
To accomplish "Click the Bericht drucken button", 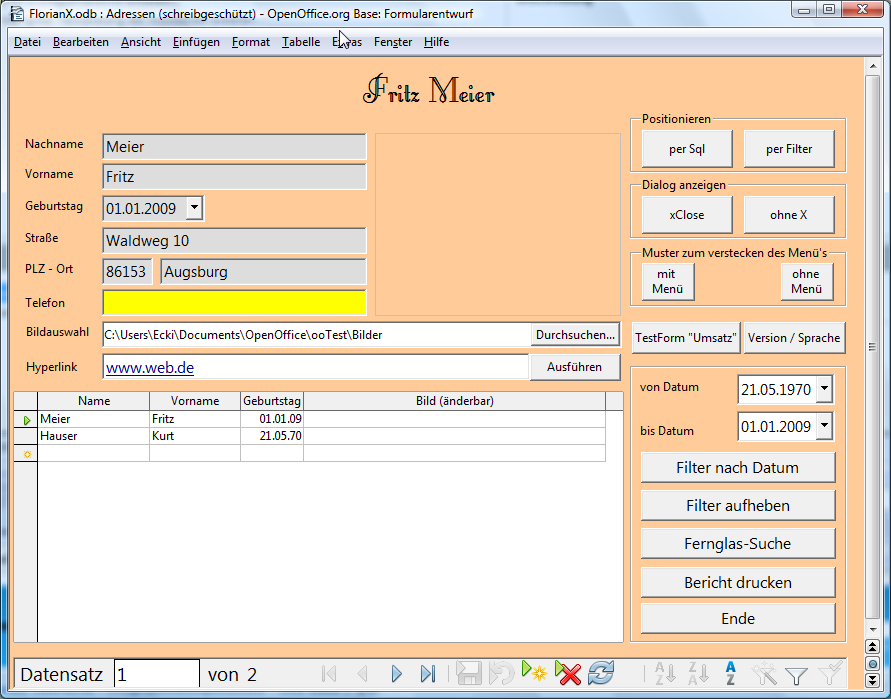I will point(738,582).
